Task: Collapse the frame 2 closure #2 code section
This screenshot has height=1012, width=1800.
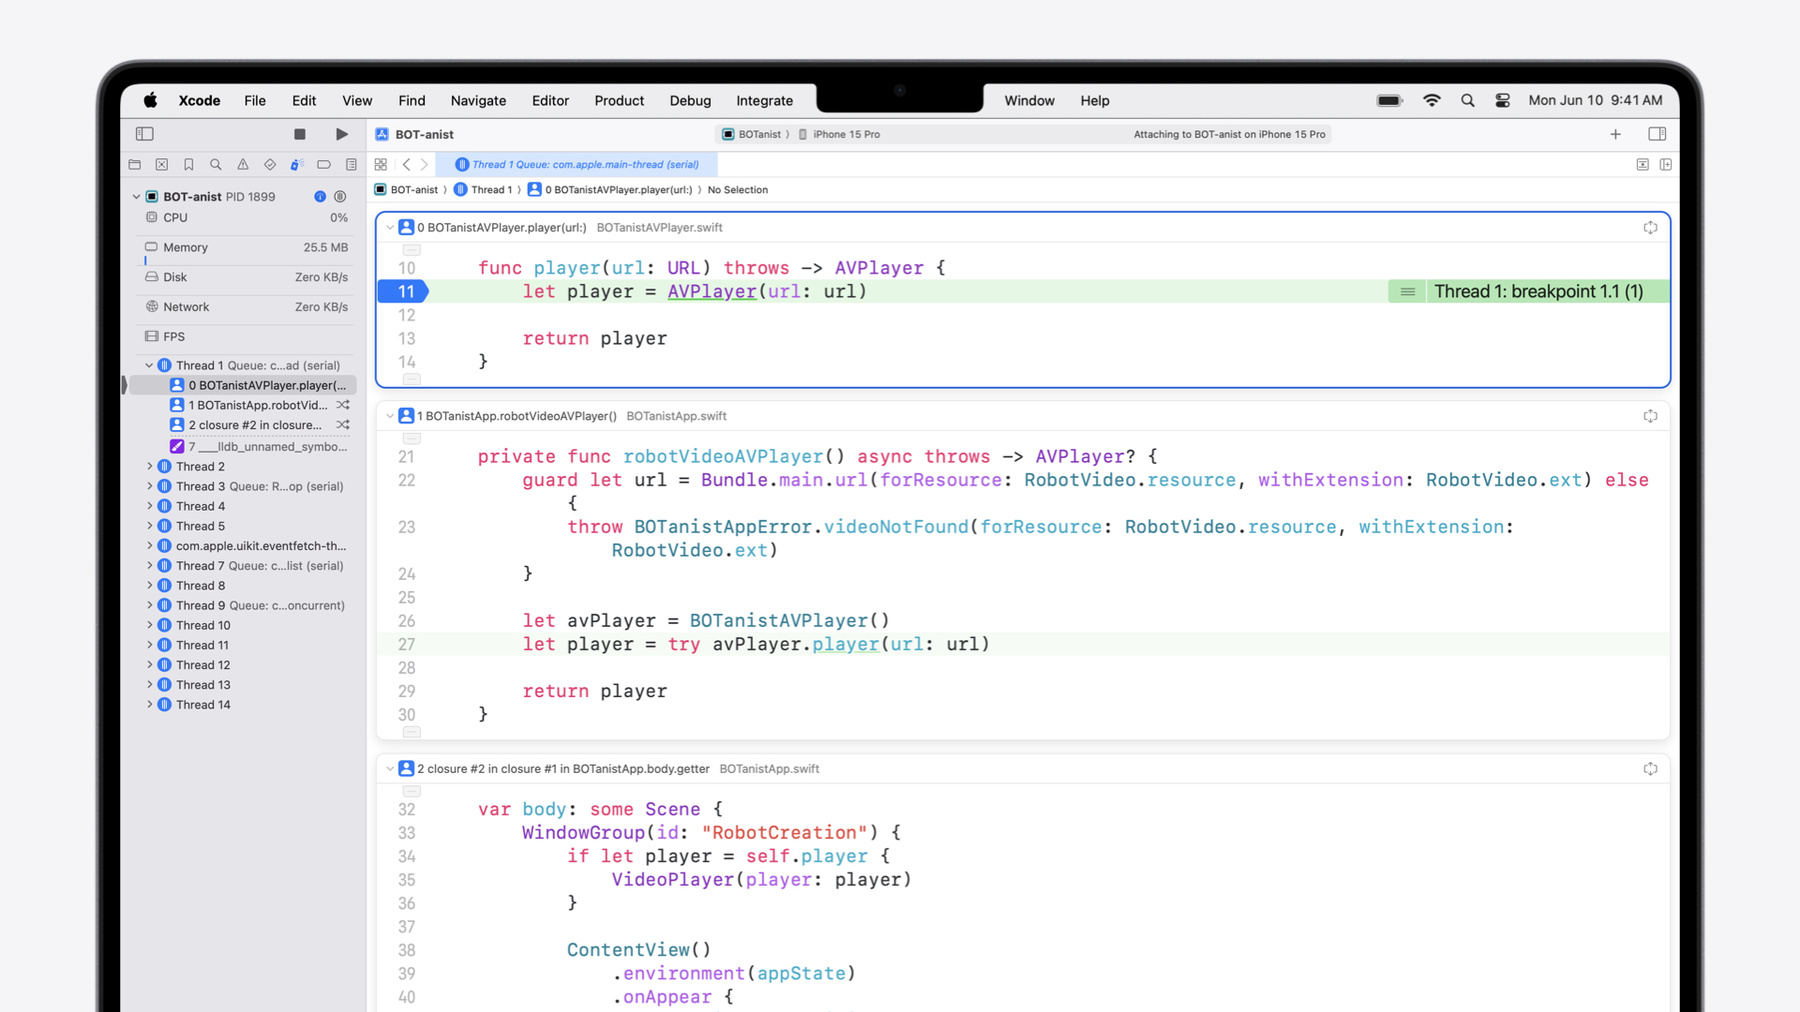Action: pyautogui.click(x=390, y=769)
